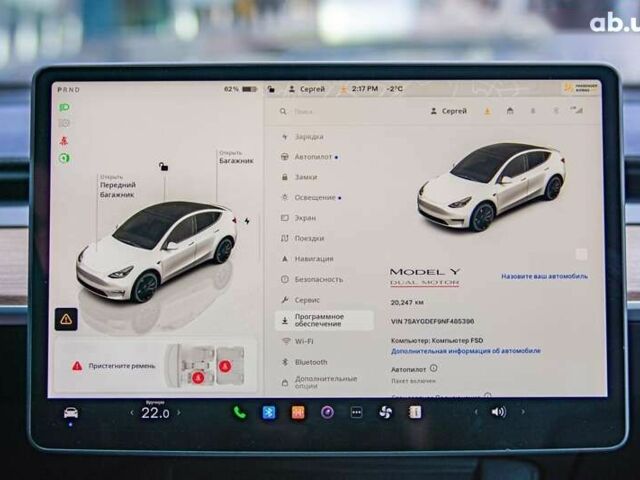Screen dimensions: 640x480
Task: Open the front trunk (Передний Багажник)
Action: tap(118, 187)
